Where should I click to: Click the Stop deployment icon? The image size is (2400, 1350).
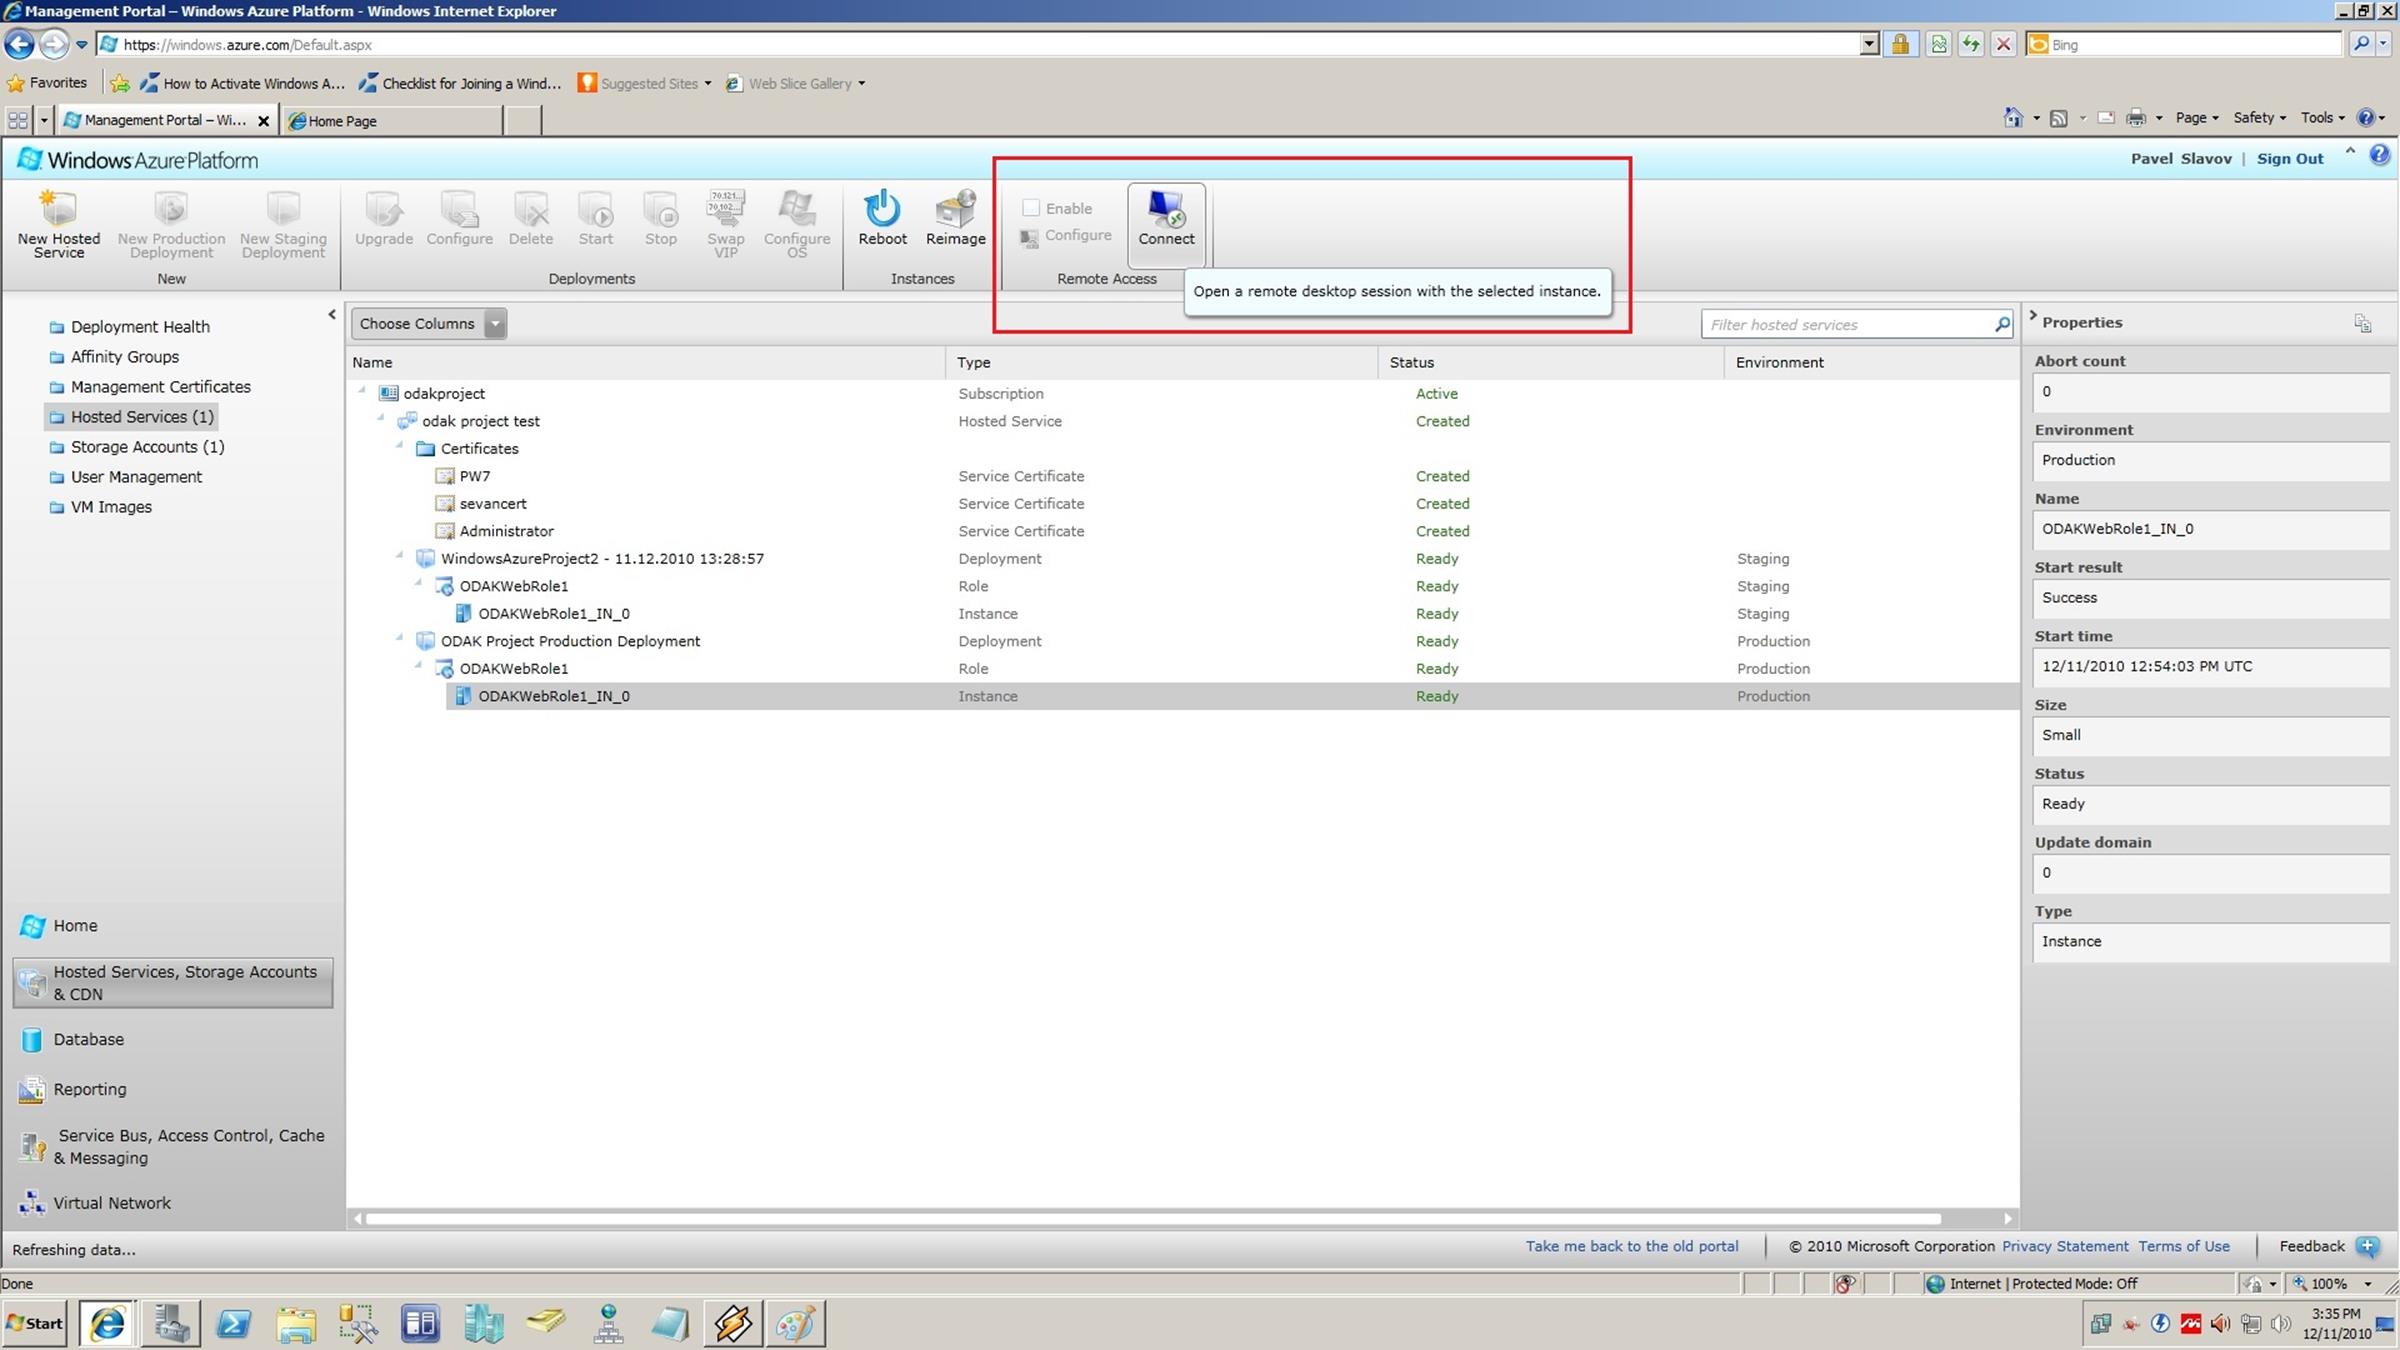click(x=660, y=208)
